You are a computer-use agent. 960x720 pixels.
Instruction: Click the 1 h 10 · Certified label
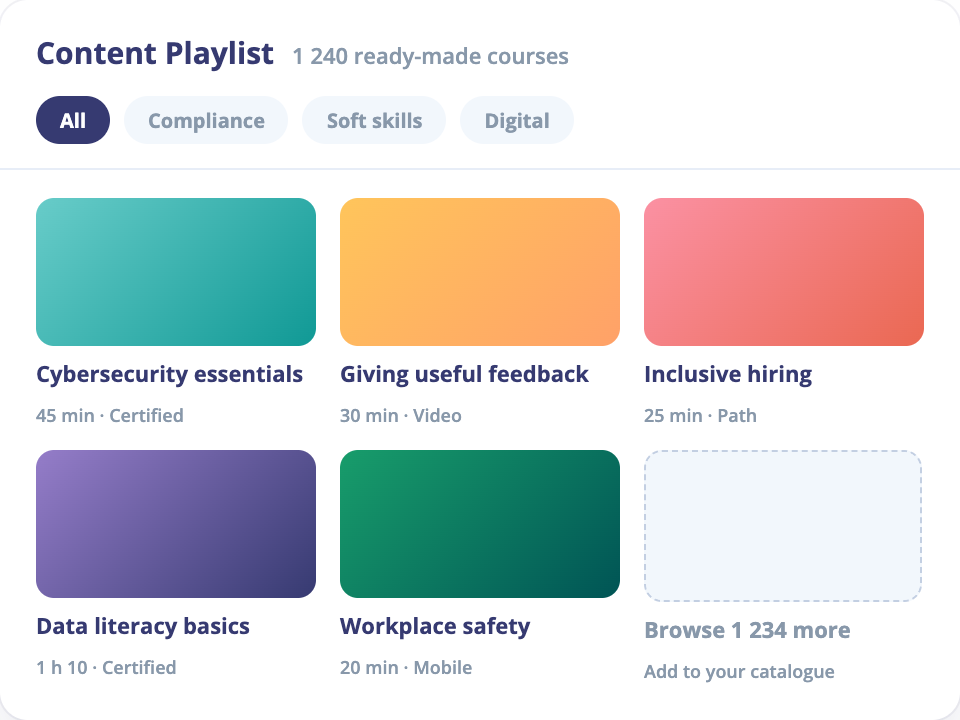(x=106, y=667)
